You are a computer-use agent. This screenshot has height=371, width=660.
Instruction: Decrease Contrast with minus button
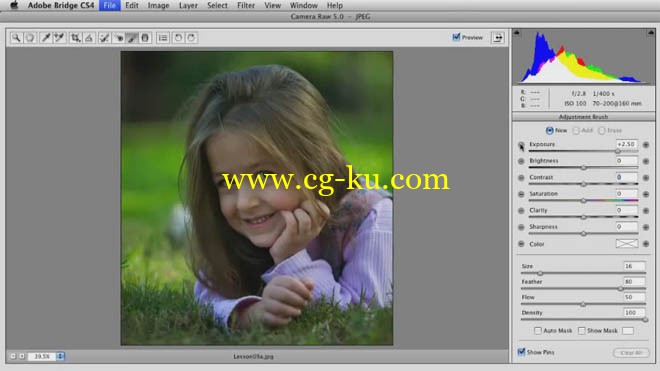(x=521, y=178)
